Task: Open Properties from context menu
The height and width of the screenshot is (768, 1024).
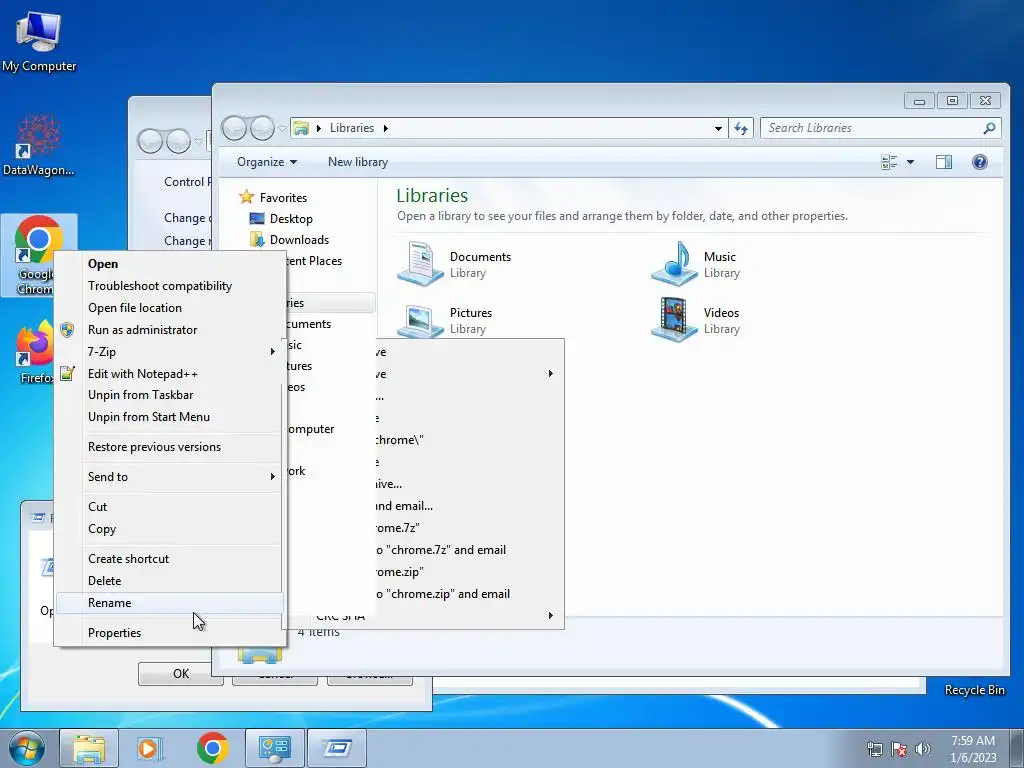Action: click(x=170, y=633)
